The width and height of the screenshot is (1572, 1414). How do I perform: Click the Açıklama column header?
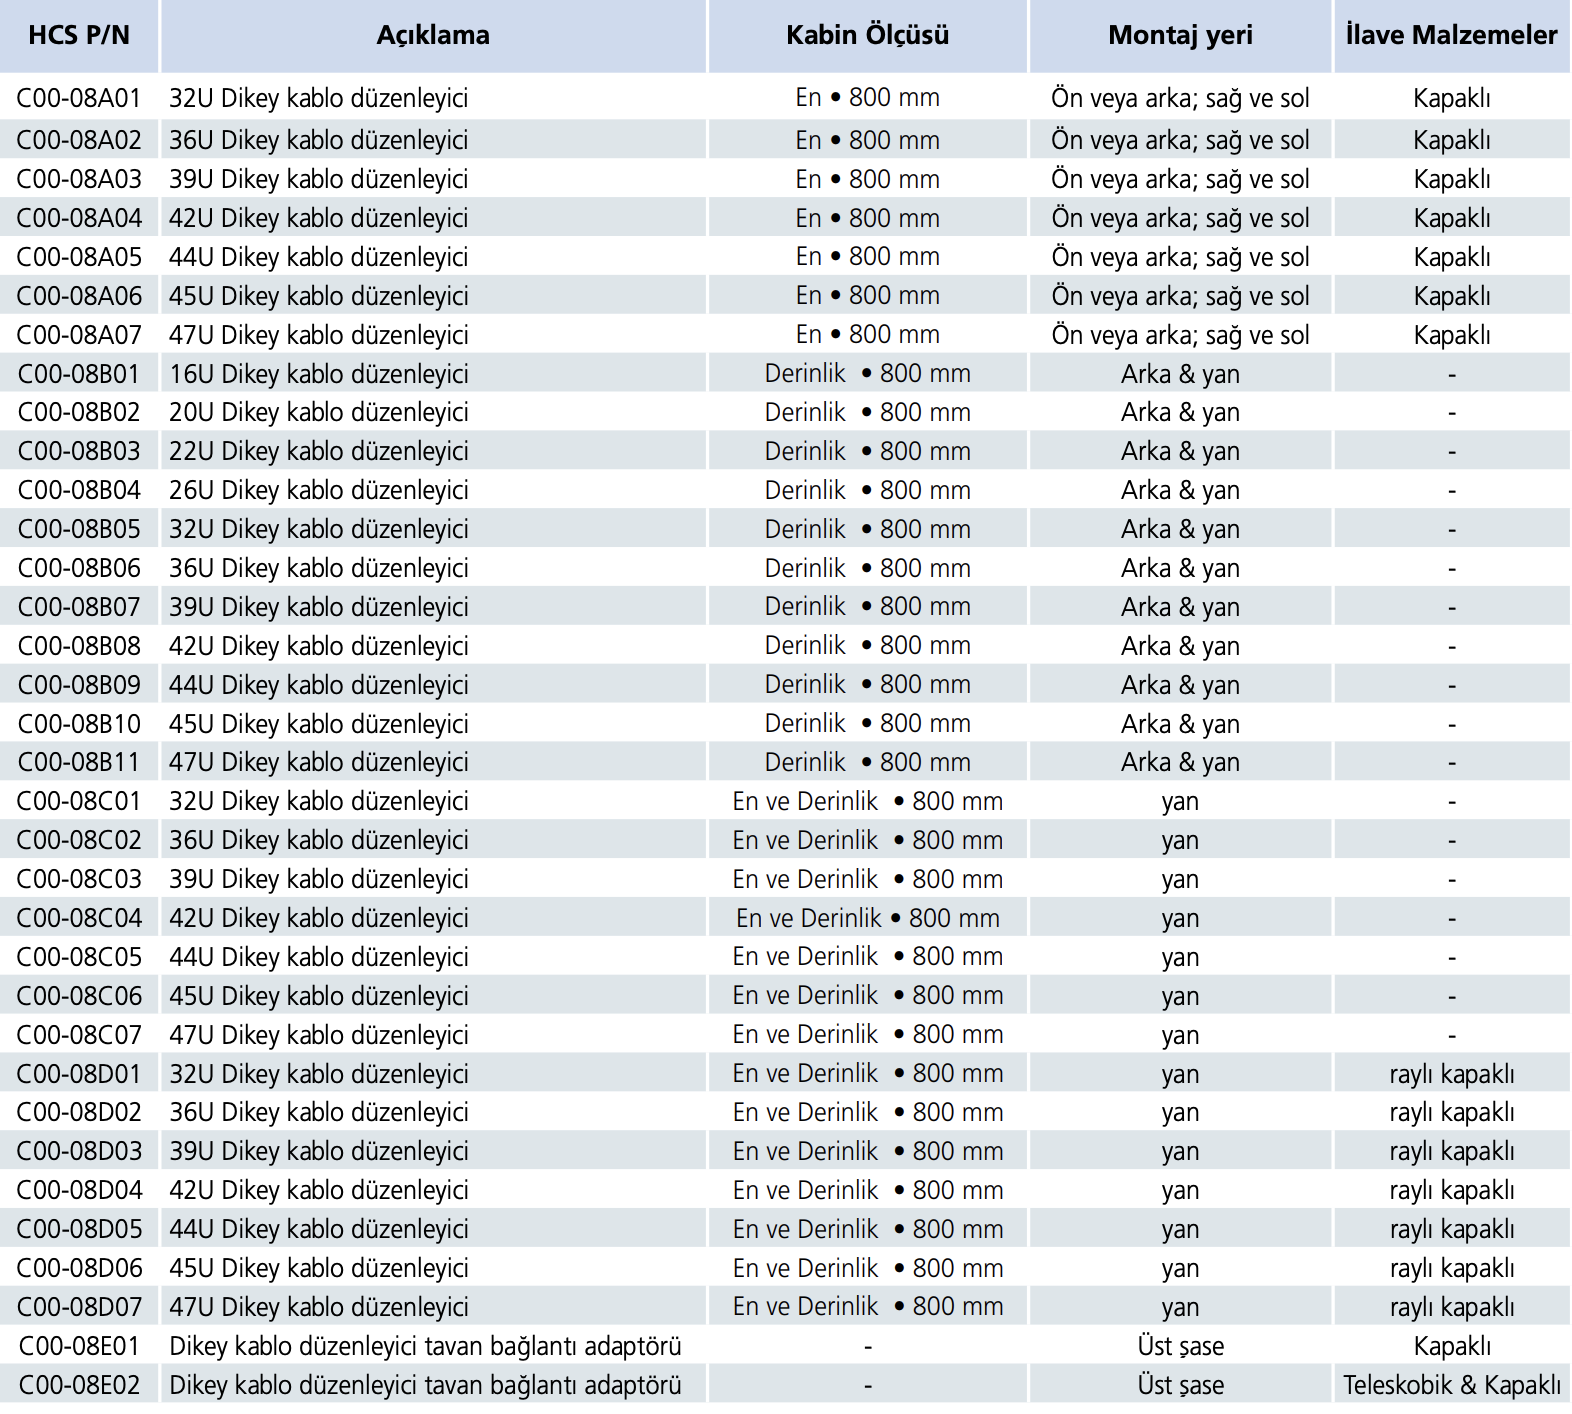point(433,35)
